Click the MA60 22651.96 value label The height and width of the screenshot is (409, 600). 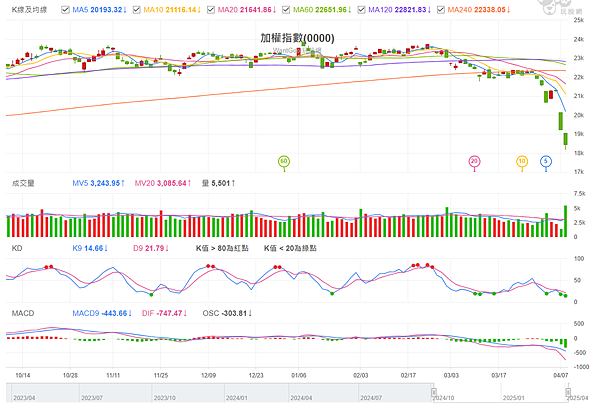point(322,10)
